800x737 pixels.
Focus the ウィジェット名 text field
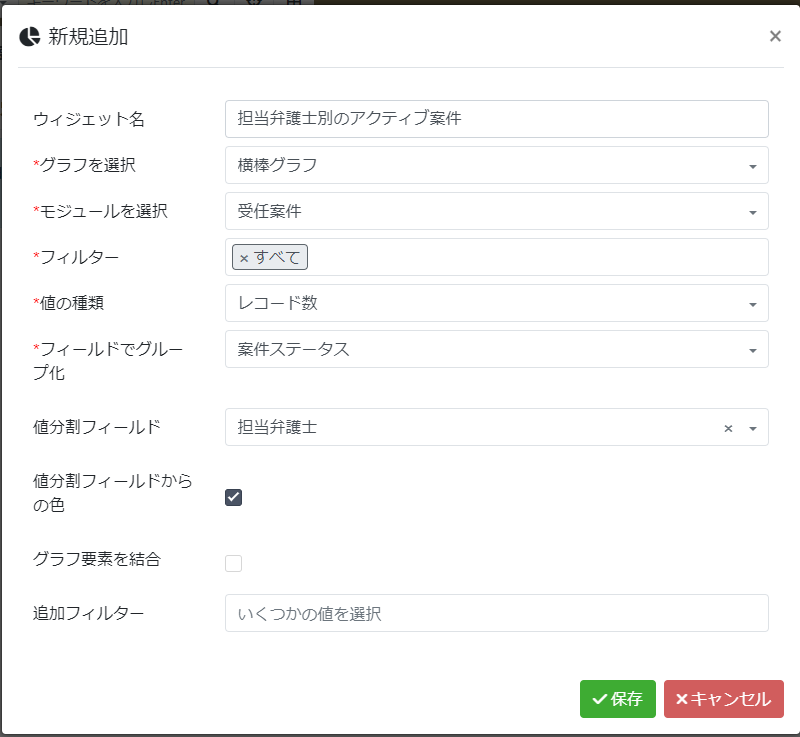[x=496, y=118]
